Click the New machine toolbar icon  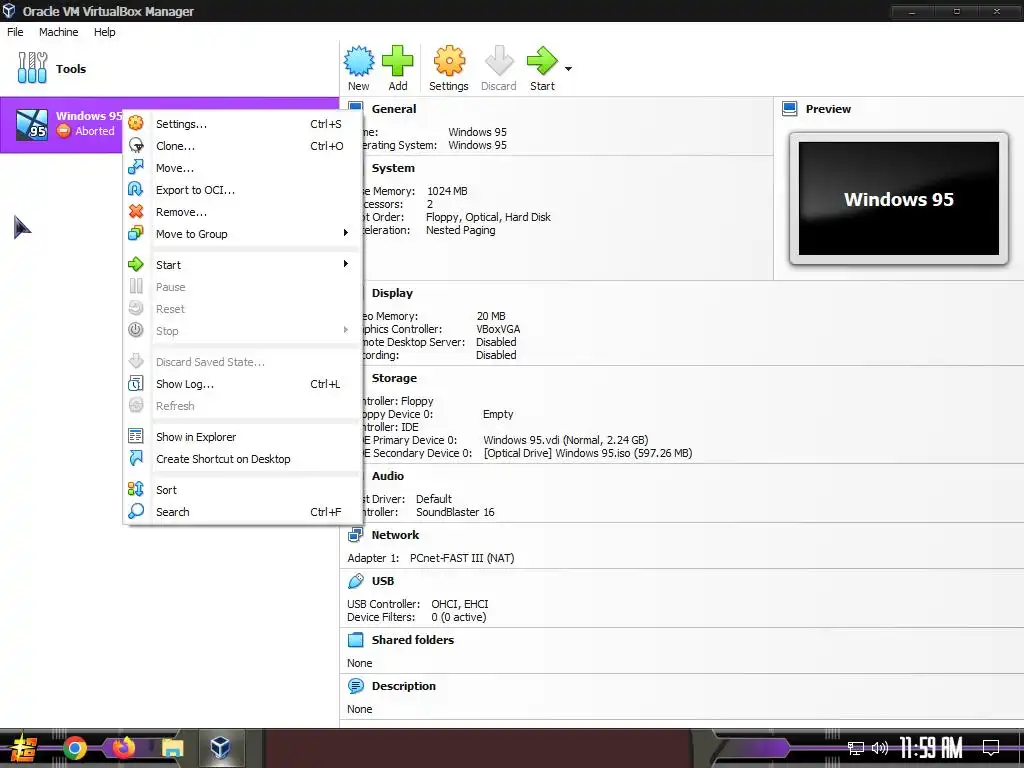click(x=359, y=61)
